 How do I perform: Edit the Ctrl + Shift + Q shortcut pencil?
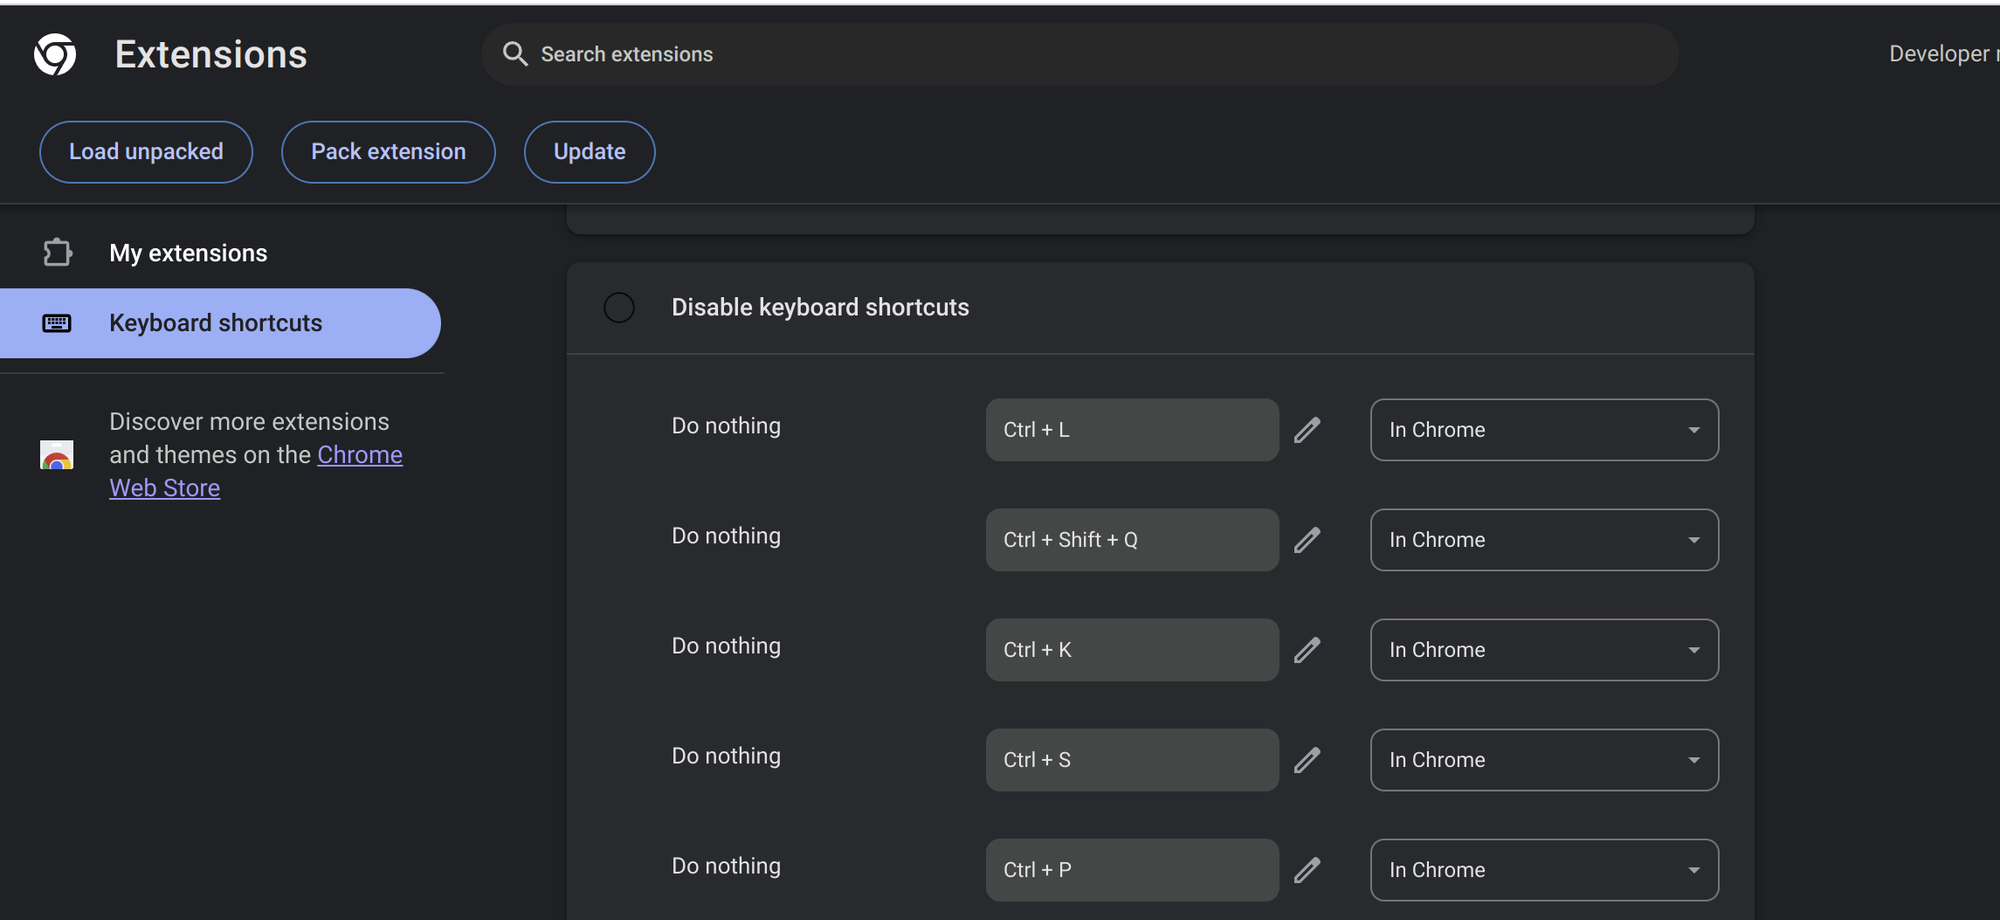pos(1307,540)
